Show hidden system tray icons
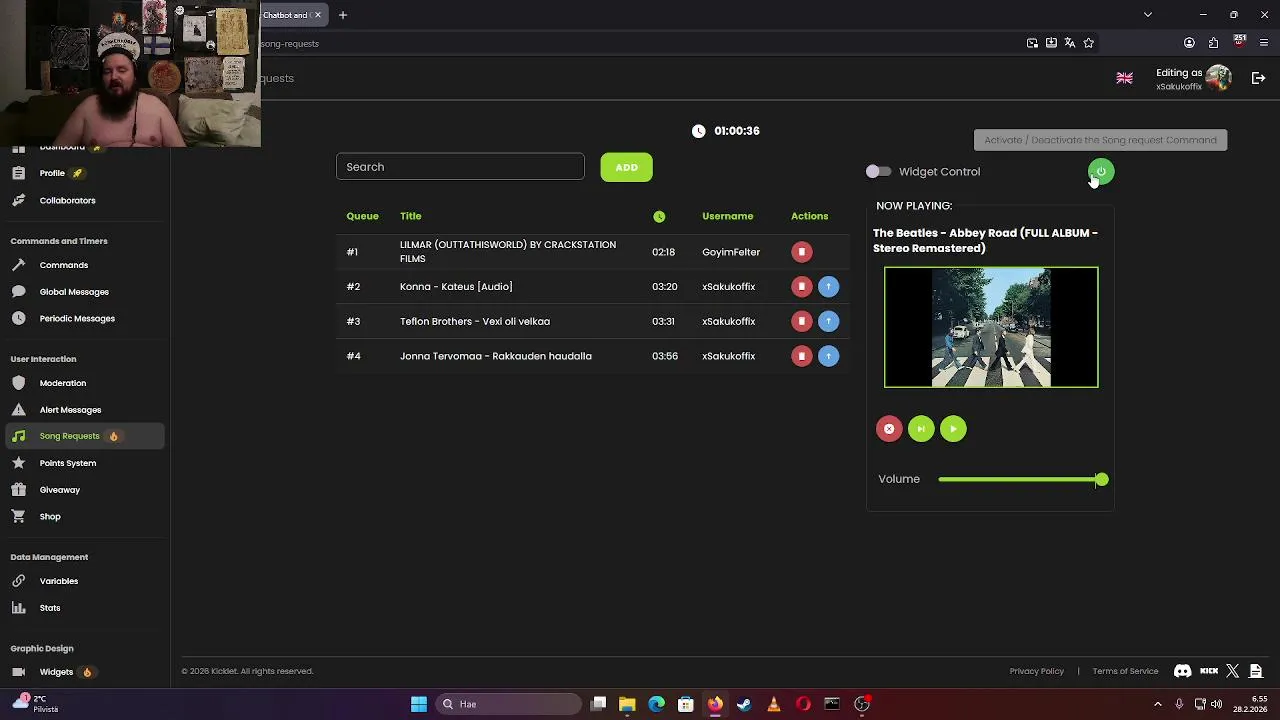 click(x=1158, y=704)
